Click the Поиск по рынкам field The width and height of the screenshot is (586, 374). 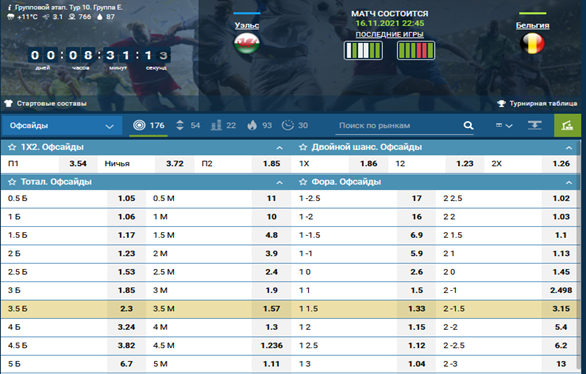399,126
